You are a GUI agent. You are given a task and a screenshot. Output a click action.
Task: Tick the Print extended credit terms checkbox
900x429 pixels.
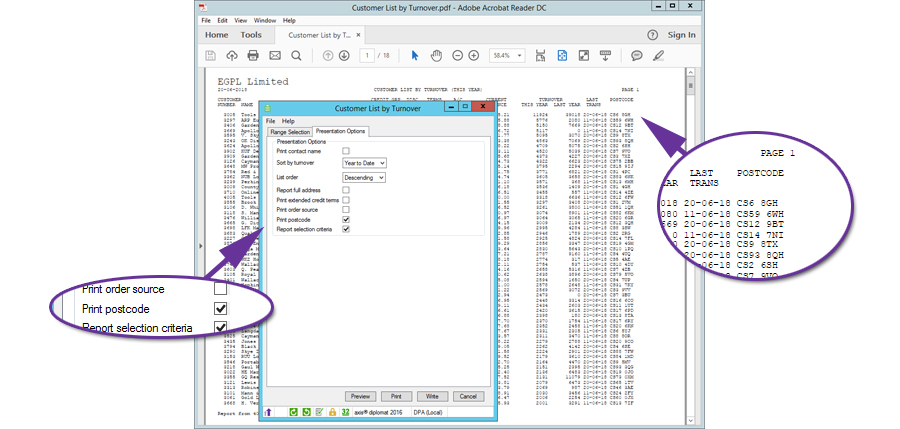click(346, 200)
